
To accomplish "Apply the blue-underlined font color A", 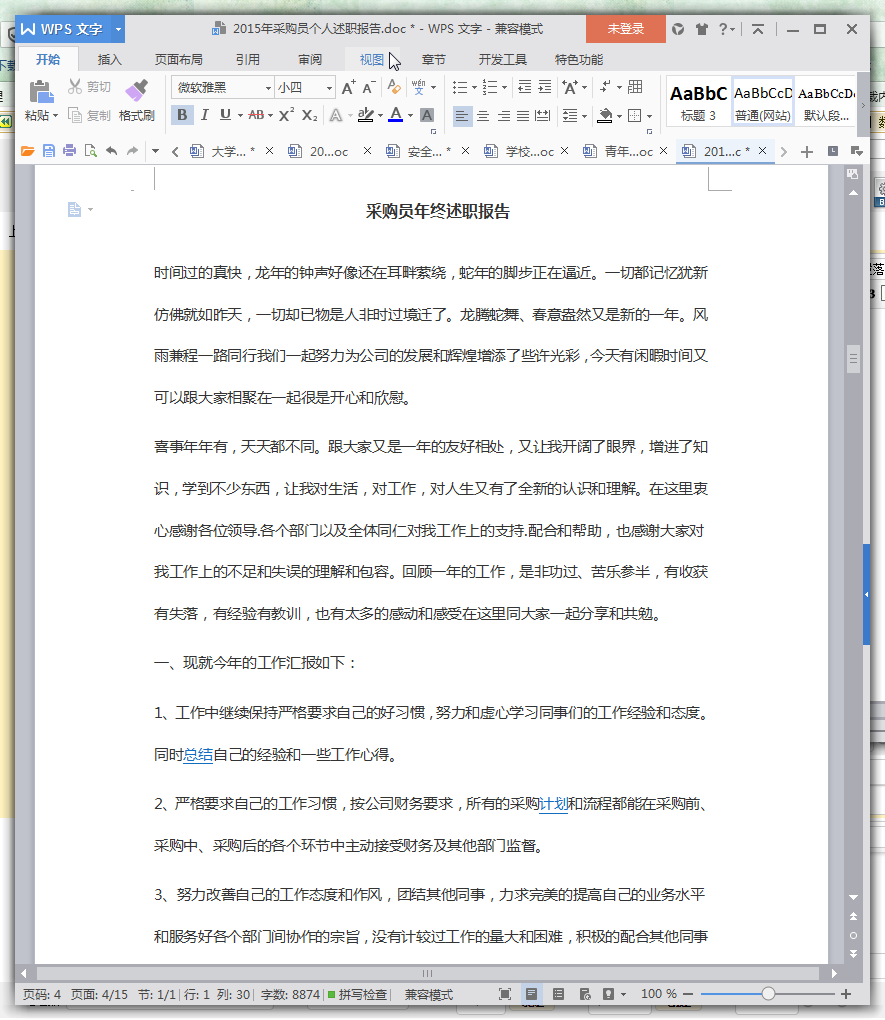I will pos(396,115).
